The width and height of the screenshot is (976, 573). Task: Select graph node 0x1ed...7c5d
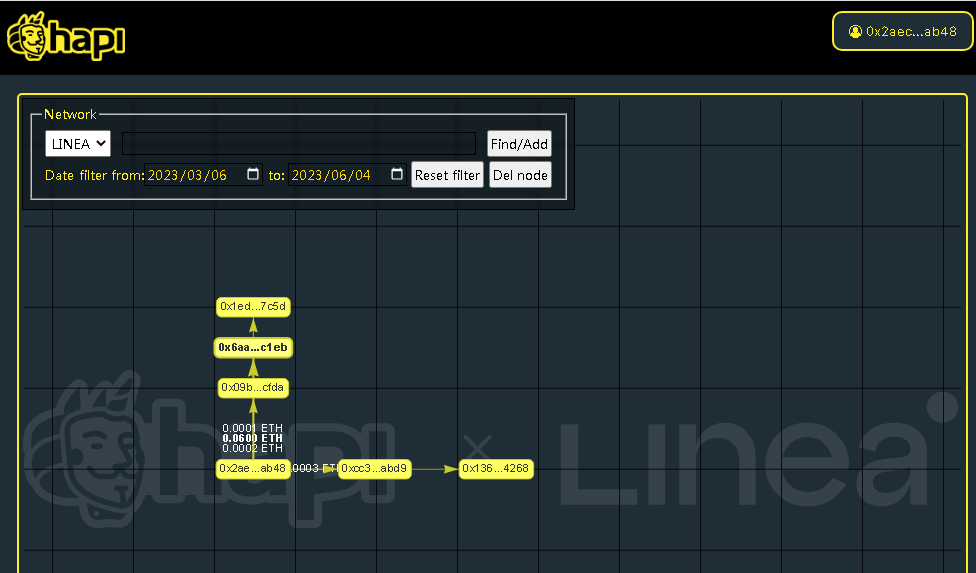point(253,307)
